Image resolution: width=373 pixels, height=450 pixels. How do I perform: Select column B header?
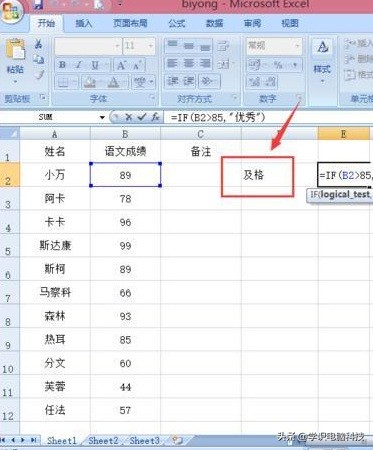[125, 134]
